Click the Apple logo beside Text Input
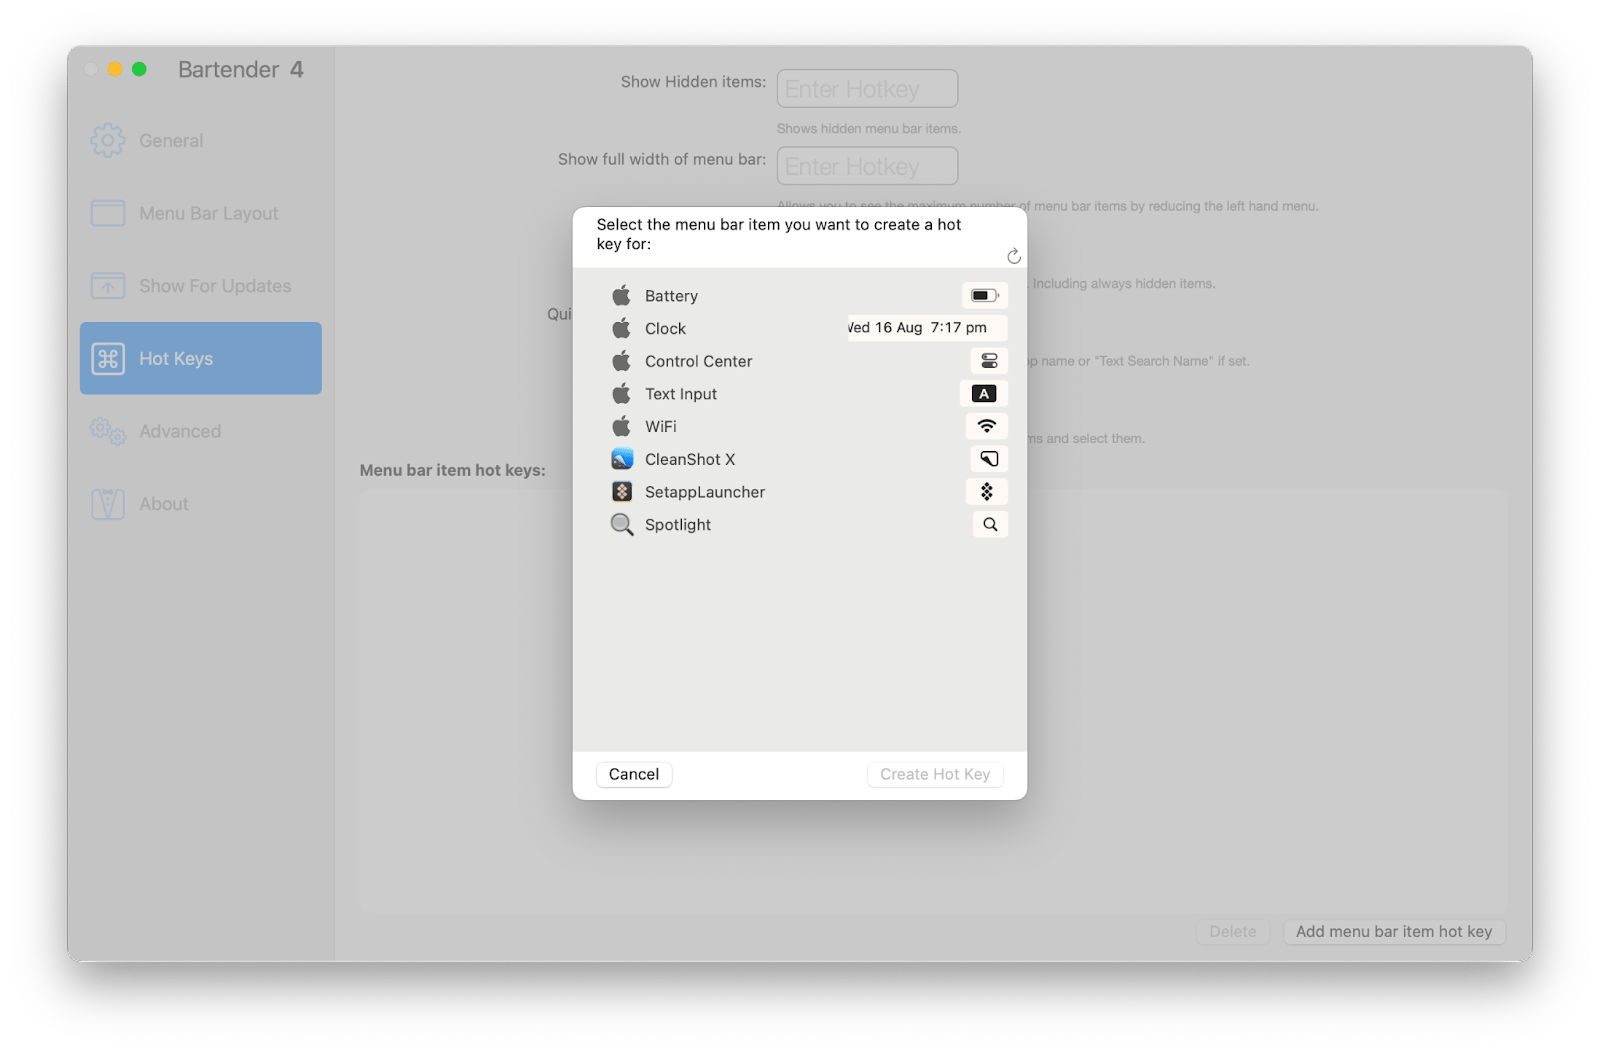Screen dimensions: 1600x1051 pos(622,393)
